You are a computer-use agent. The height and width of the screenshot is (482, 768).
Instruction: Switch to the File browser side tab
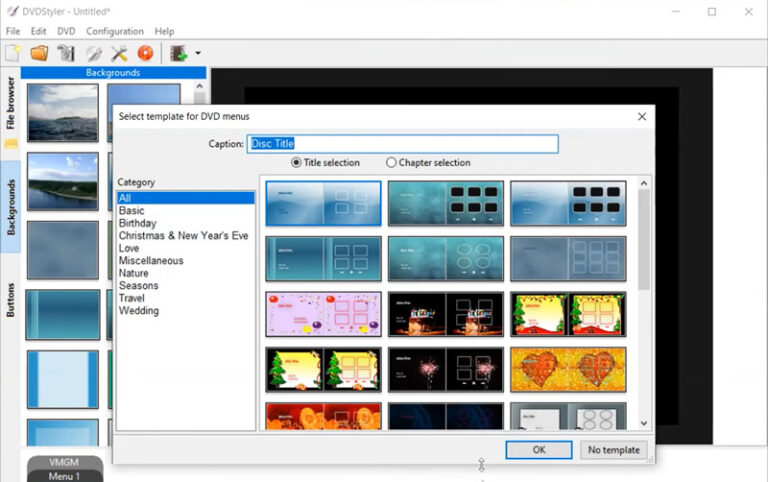click(11, 103)
